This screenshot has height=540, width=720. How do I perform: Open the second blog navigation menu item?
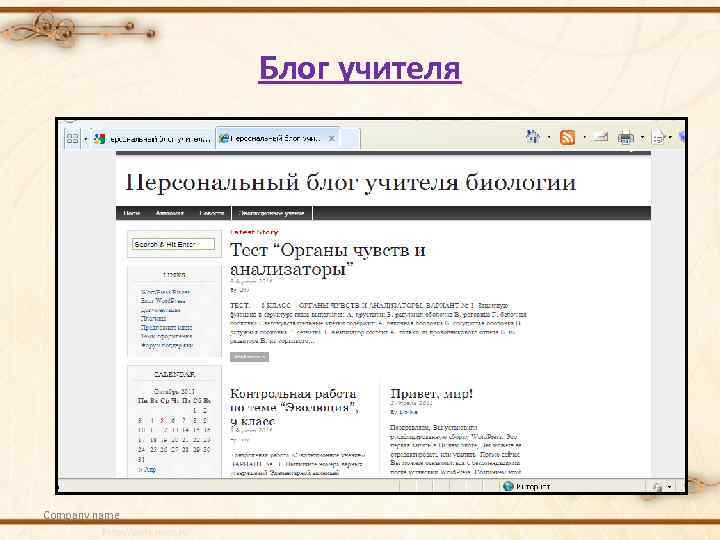click(169, 213)
